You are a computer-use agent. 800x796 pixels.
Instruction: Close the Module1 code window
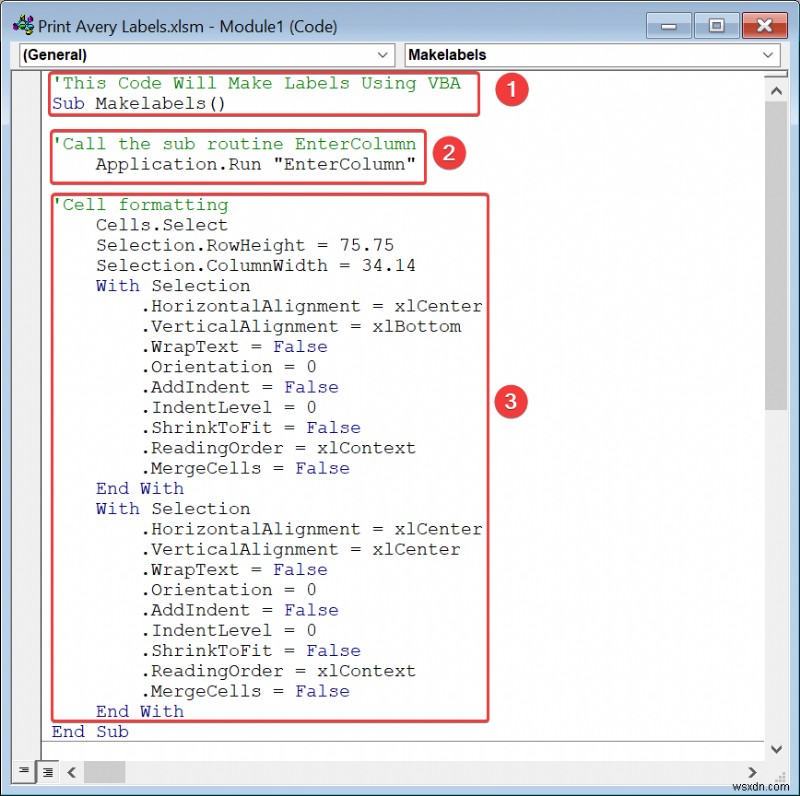[x=765, y=26]
